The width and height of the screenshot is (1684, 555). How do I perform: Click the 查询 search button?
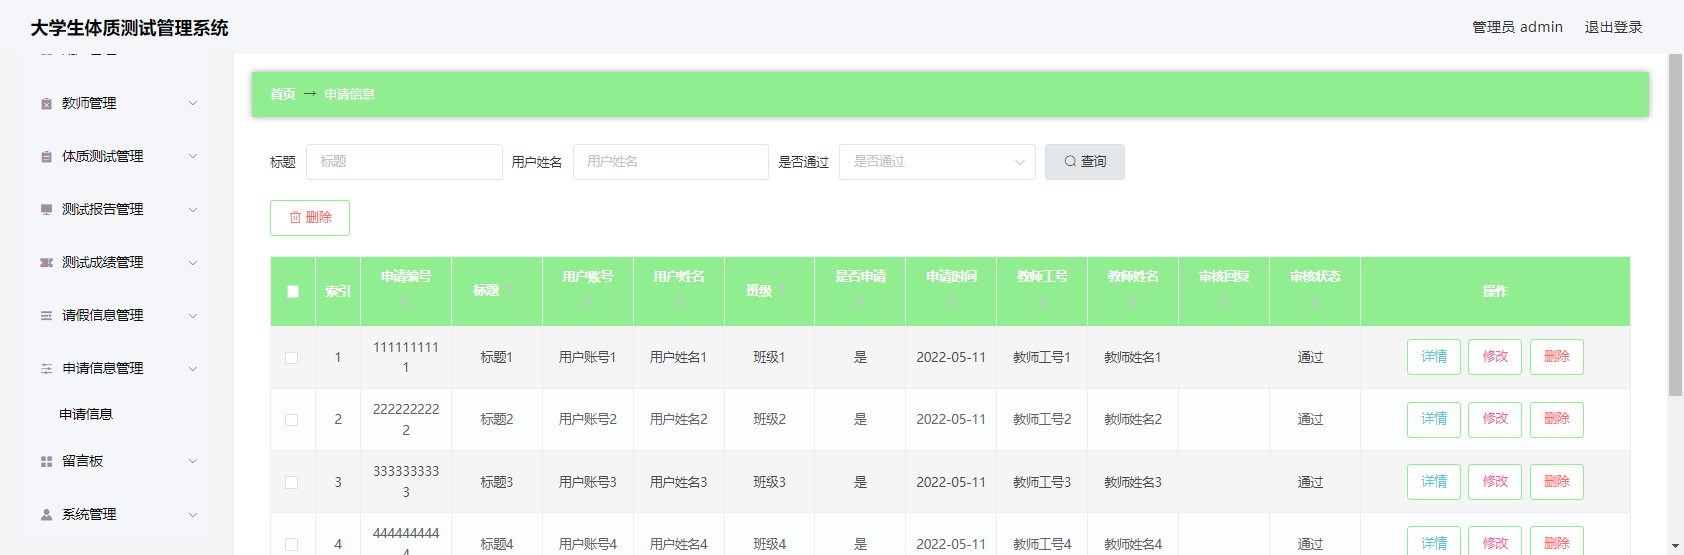(1085, 162)
